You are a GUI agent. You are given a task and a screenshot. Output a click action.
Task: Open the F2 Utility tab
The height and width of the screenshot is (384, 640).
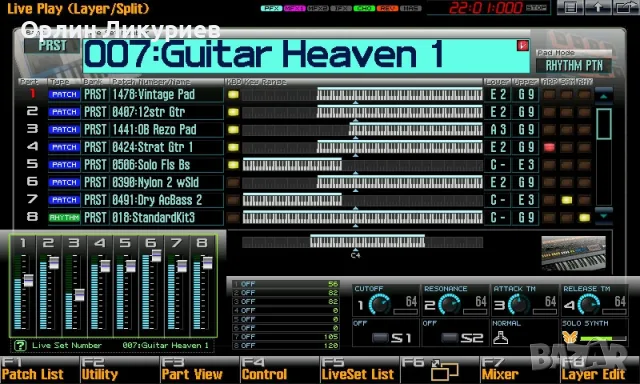tap(119, 369)
